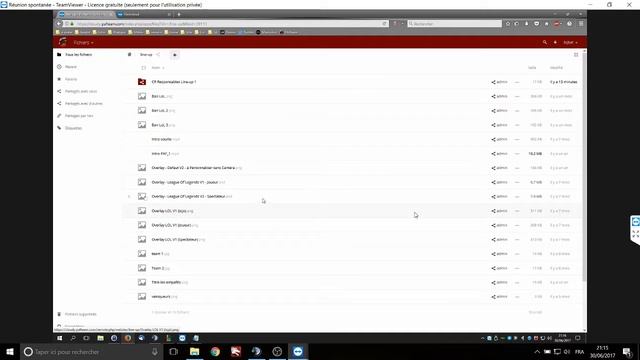Sort the list by Taille column header
The image size is (640, 360).
[532, 68]
